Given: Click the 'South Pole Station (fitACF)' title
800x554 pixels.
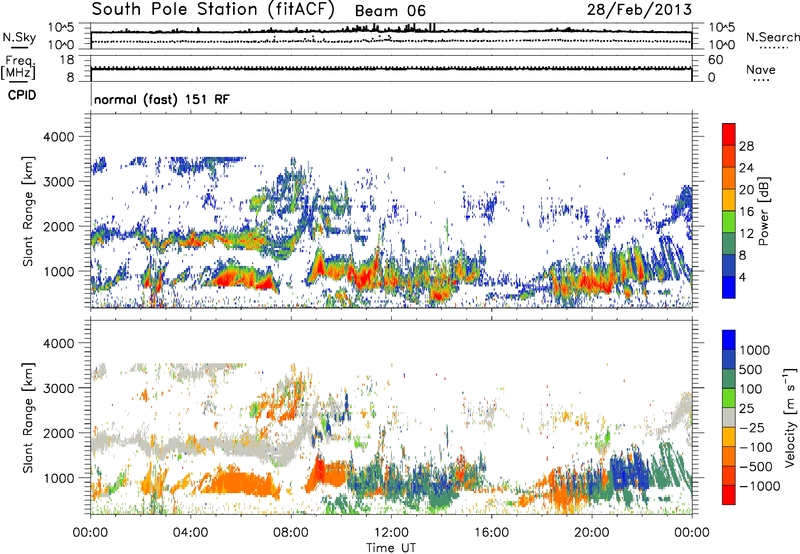Looking at the screenshot, I should (213, 10).
